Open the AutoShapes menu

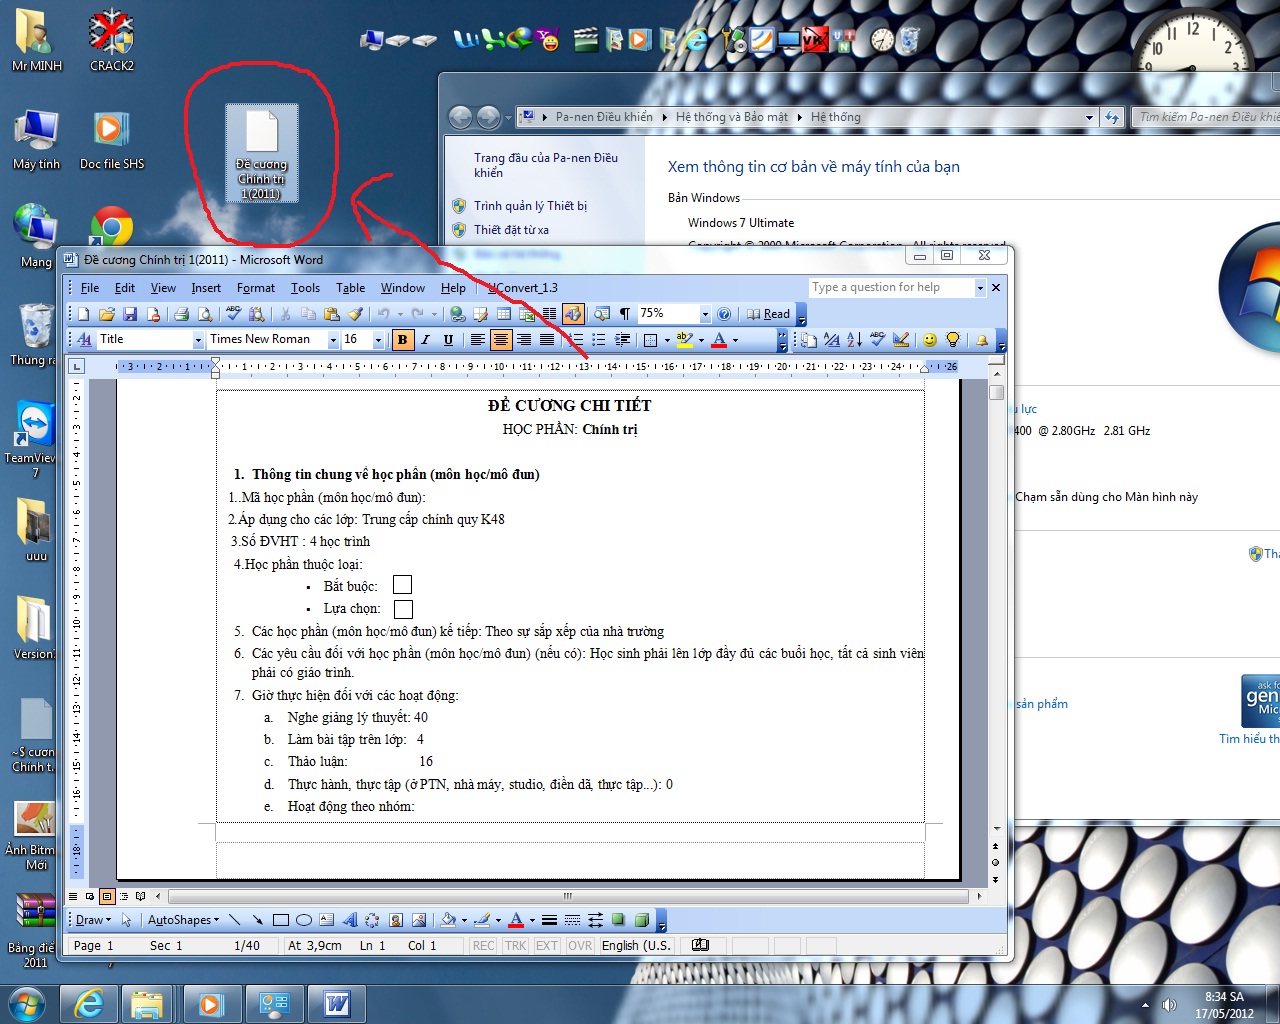click(180, 919)
